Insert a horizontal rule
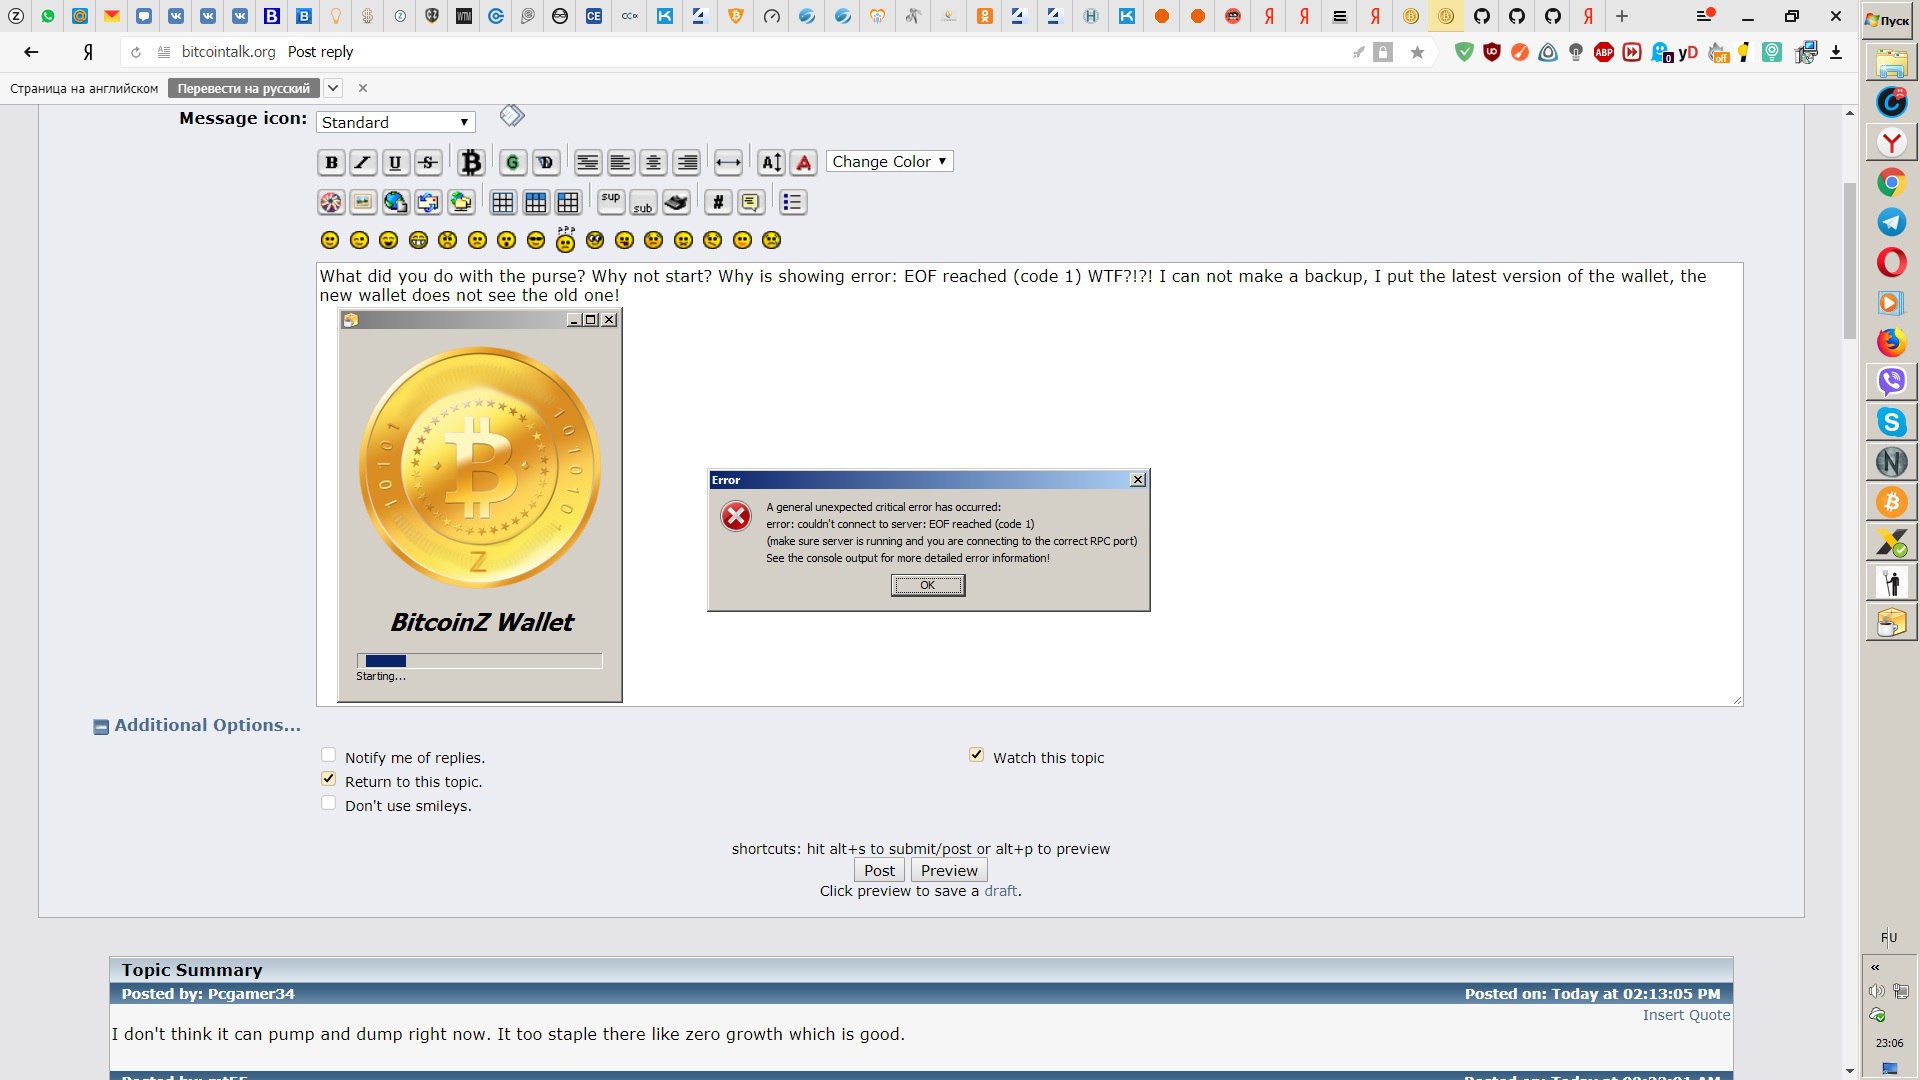The image size is (1920, 1080). click(728, 162)
